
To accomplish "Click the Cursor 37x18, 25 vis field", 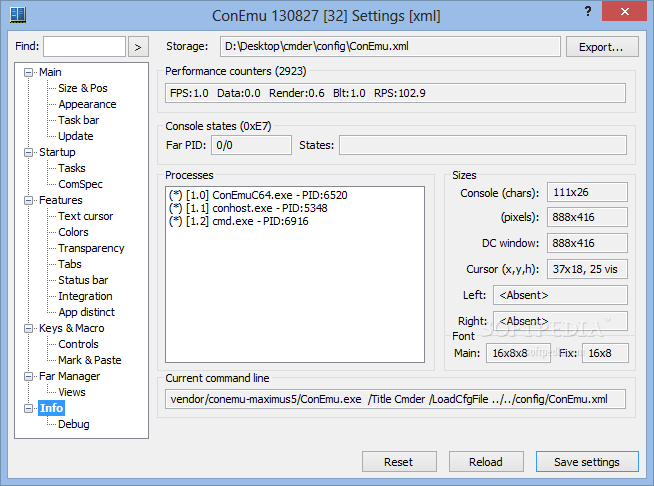I will (x=587, y=269).
